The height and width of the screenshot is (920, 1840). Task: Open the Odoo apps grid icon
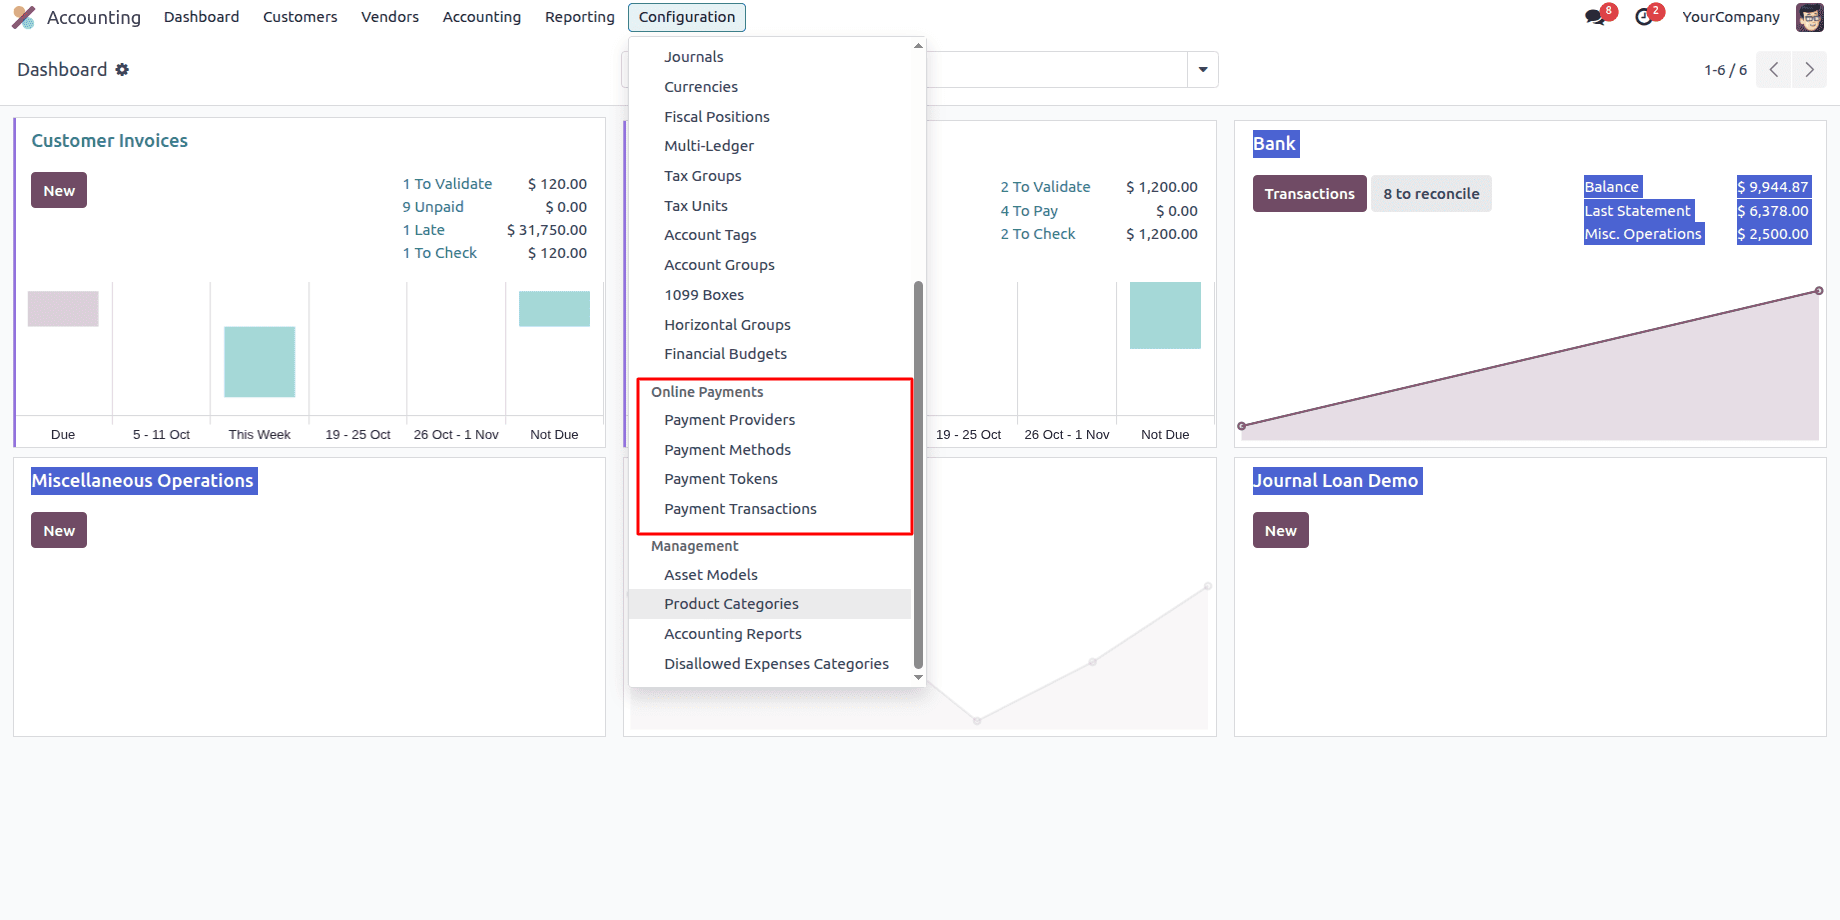22,17
